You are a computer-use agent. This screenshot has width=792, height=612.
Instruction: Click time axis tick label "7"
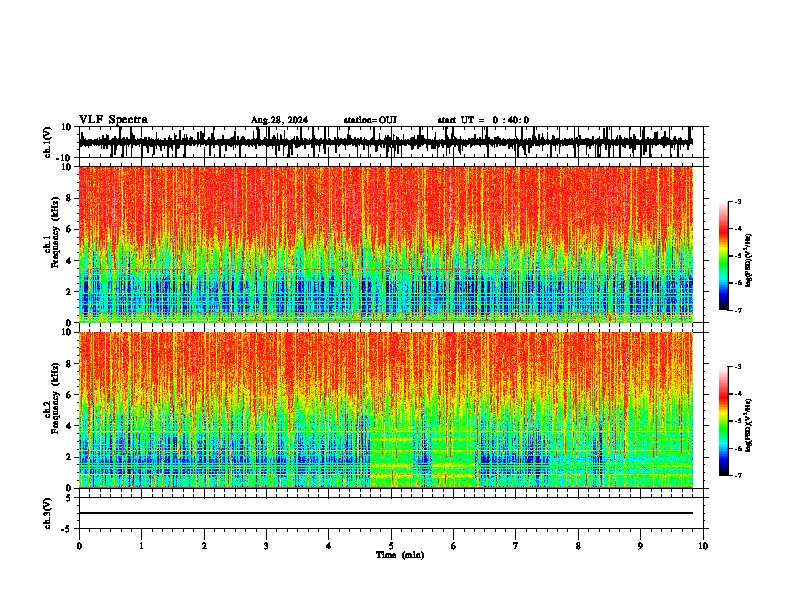tap(516, 546)
